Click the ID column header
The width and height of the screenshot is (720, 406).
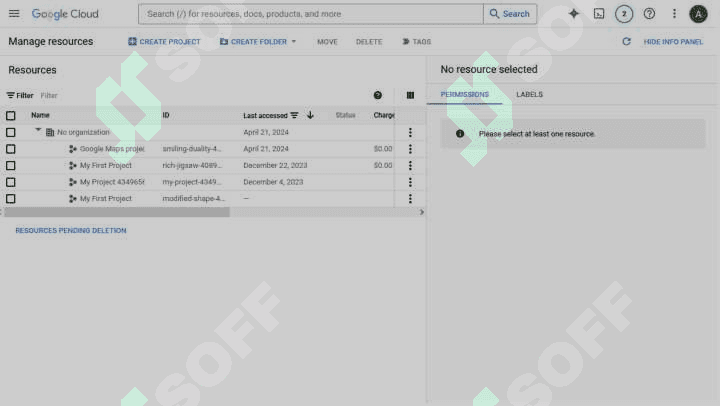point(166,115)
